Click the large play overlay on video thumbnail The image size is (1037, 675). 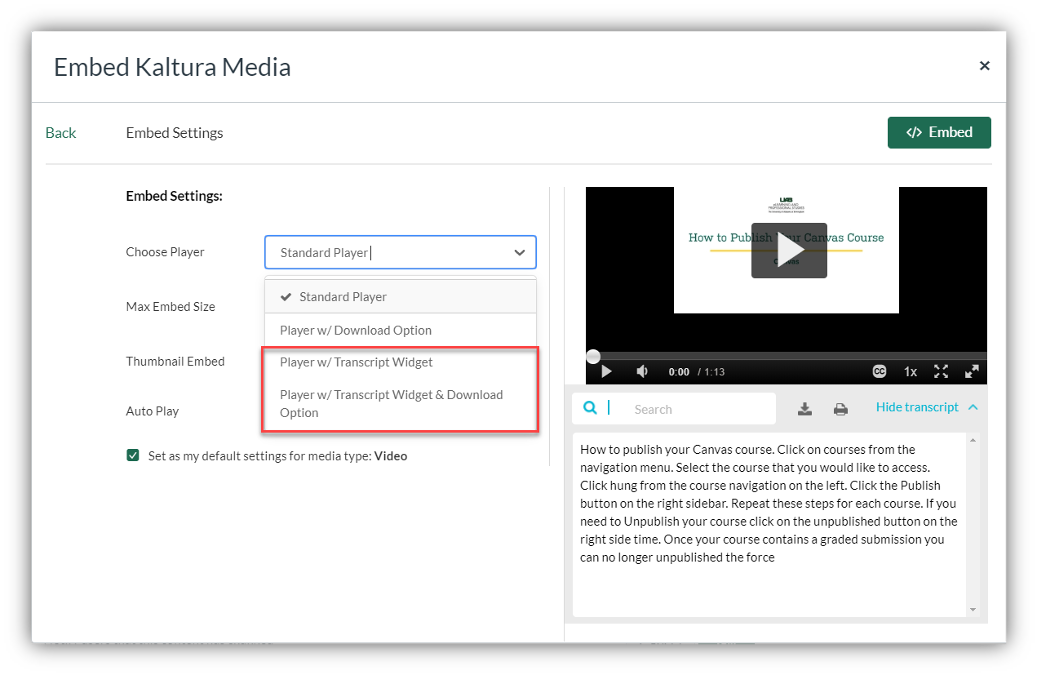[789, 250]
